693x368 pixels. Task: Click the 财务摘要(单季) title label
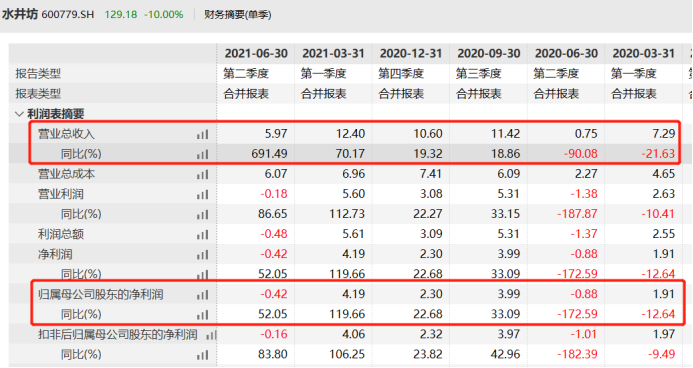238,15
